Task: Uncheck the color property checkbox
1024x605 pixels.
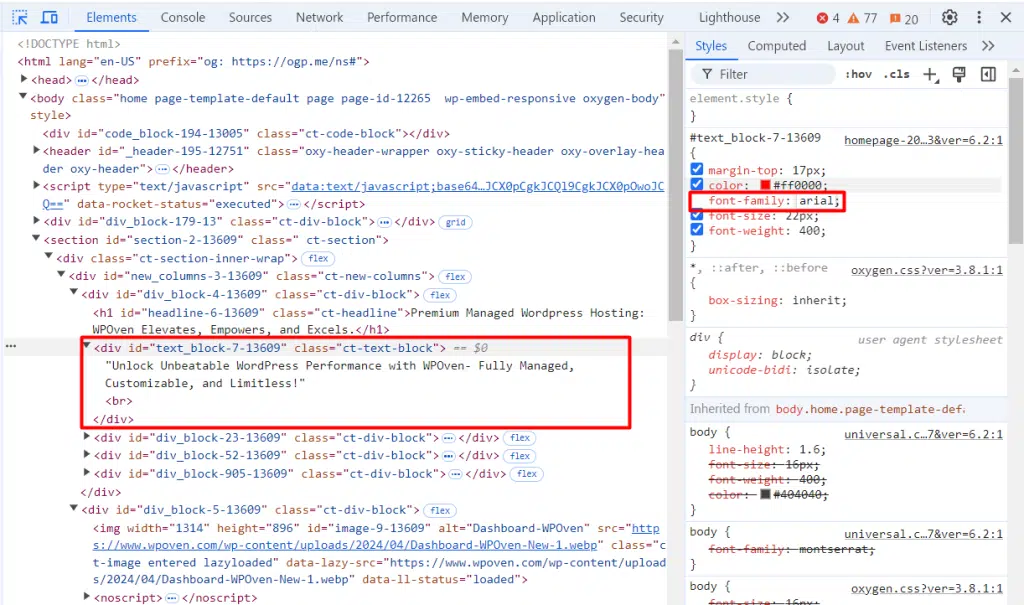Action: click(x=697, y=185)
